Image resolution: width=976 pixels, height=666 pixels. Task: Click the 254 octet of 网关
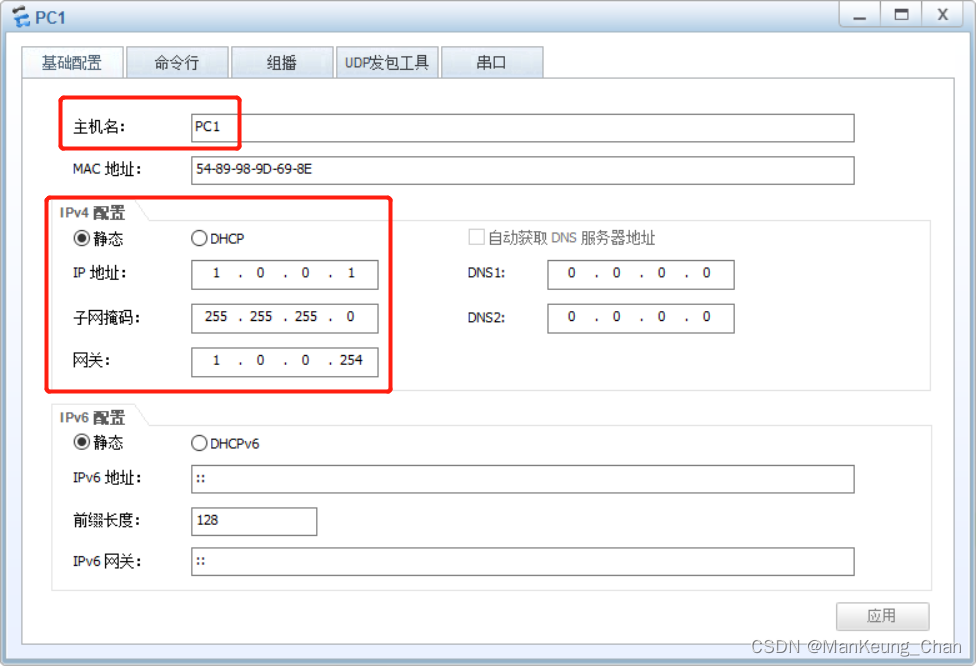(x=351, y=360)
